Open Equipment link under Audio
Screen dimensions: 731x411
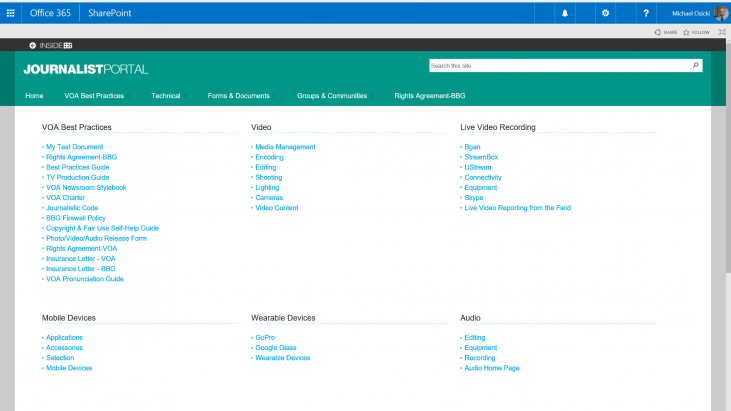481,348
